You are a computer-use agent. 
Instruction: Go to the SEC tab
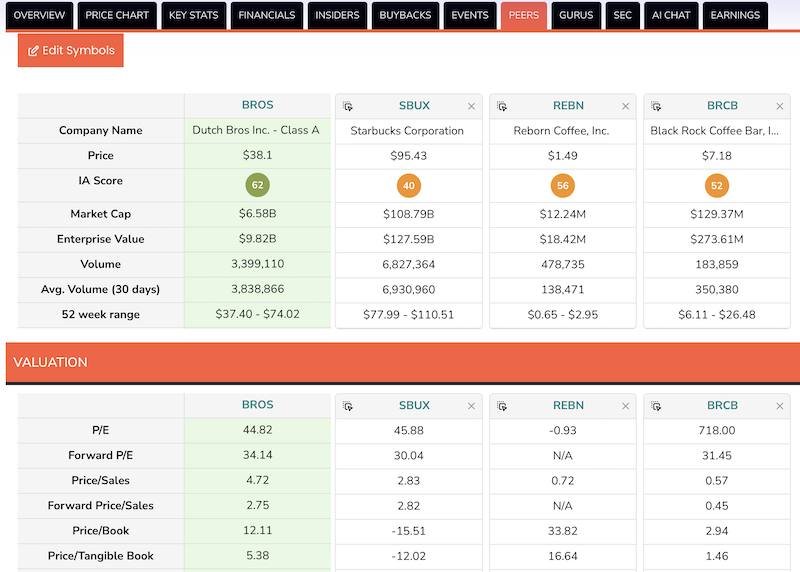[622, 15]
